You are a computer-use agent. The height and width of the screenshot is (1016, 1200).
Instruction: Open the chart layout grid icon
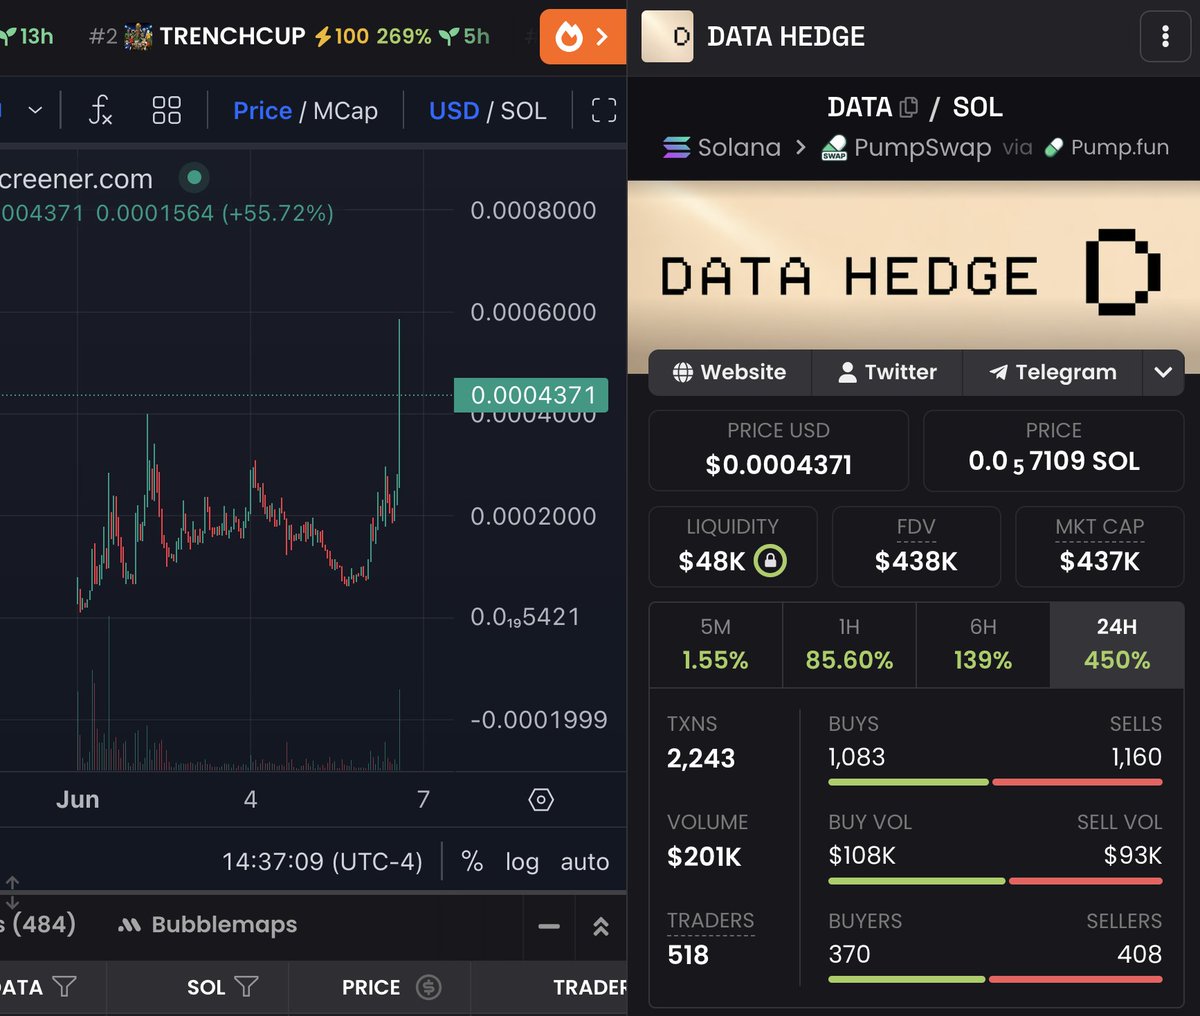tap(167, 110)
